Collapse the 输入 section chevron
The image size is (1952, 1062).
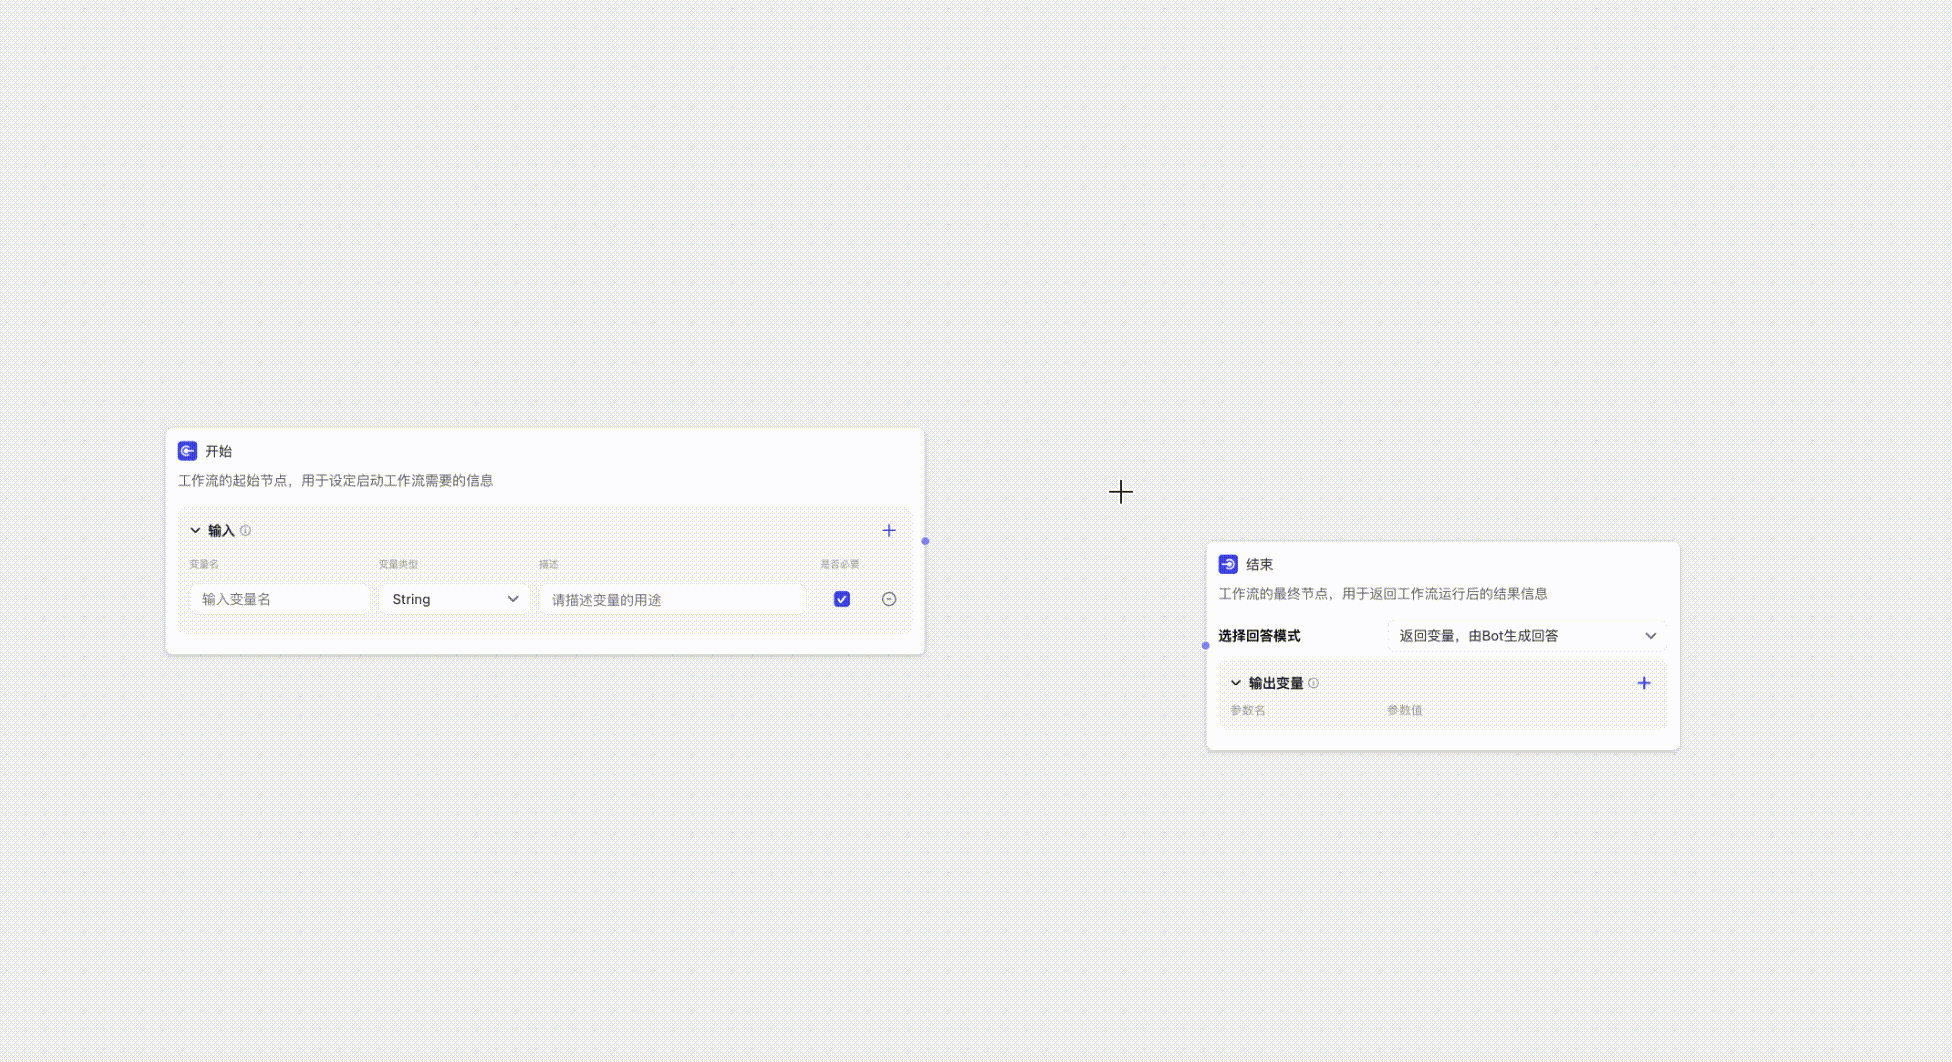196,531
